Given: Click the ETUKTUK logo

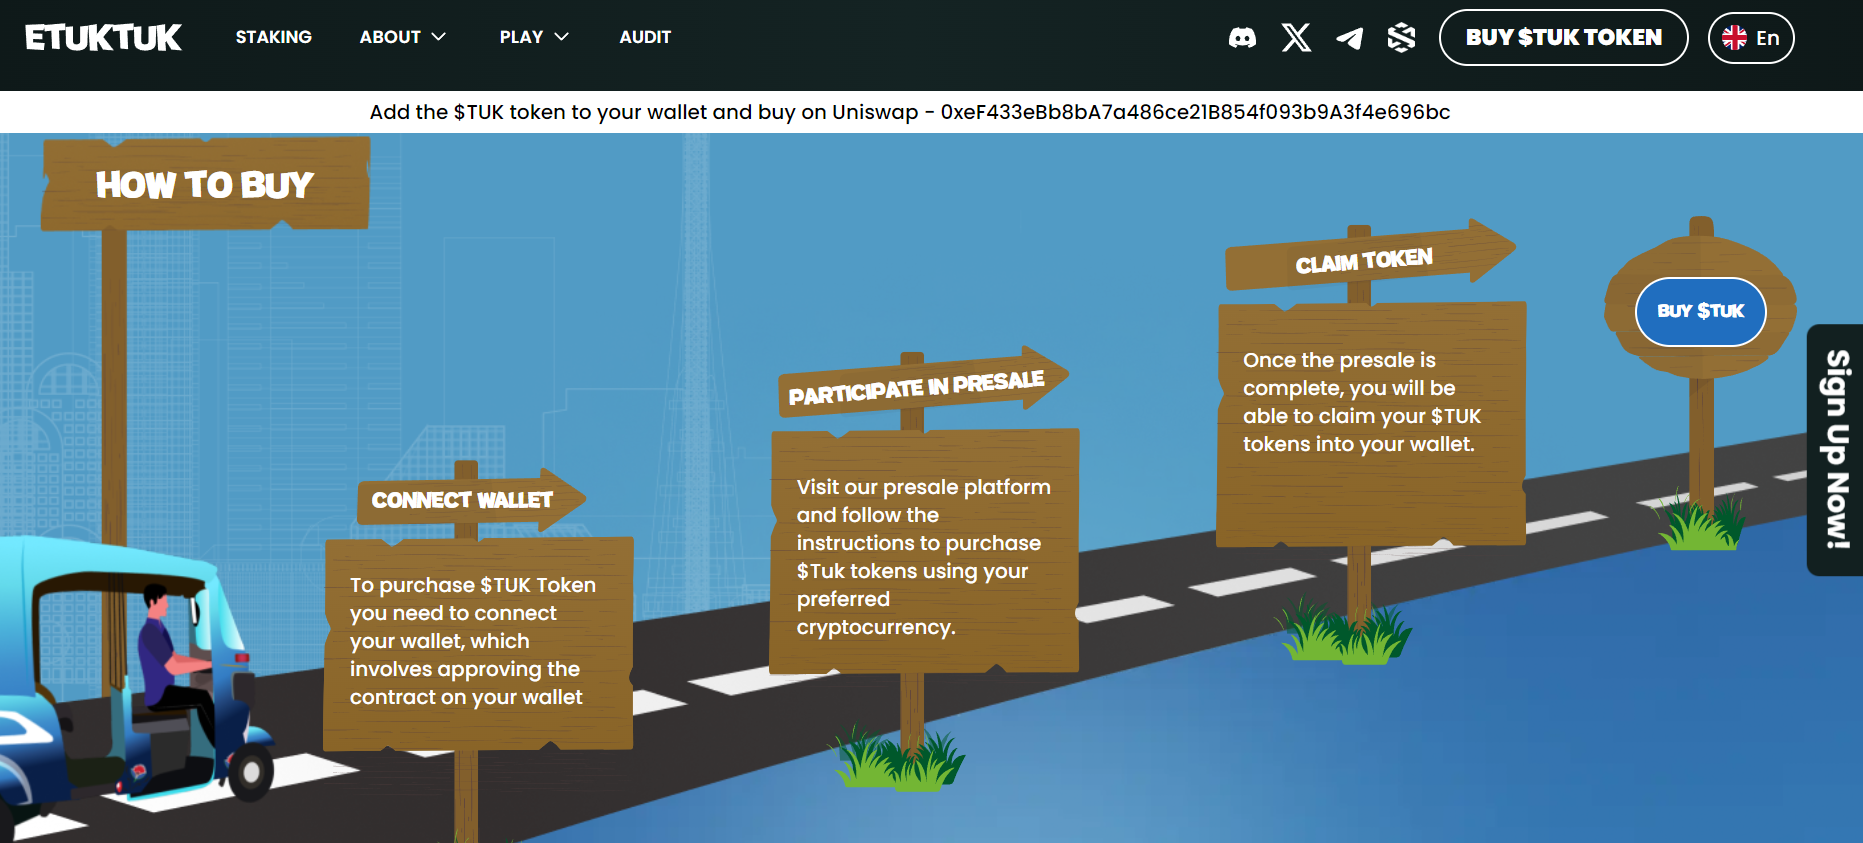Looking at the screenshot, I should click(103, 37).
